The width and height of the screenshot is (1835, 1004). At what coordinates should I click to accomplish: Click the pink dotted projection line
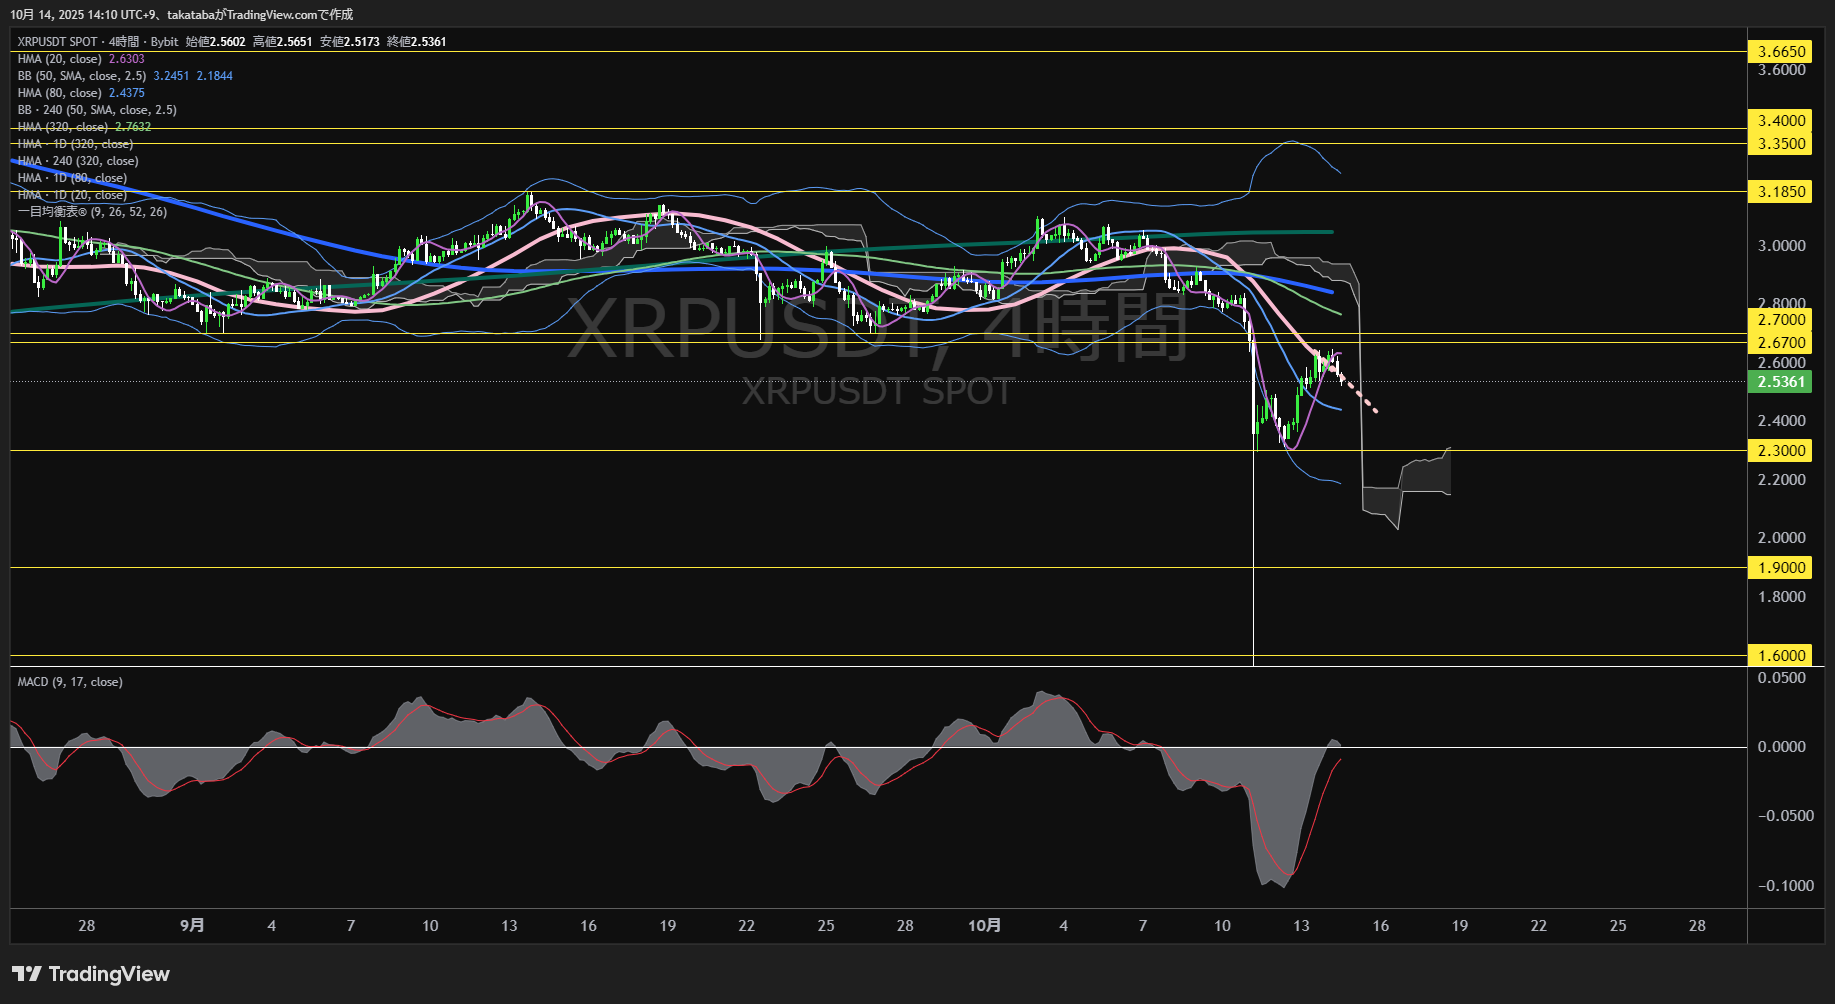1360,394
